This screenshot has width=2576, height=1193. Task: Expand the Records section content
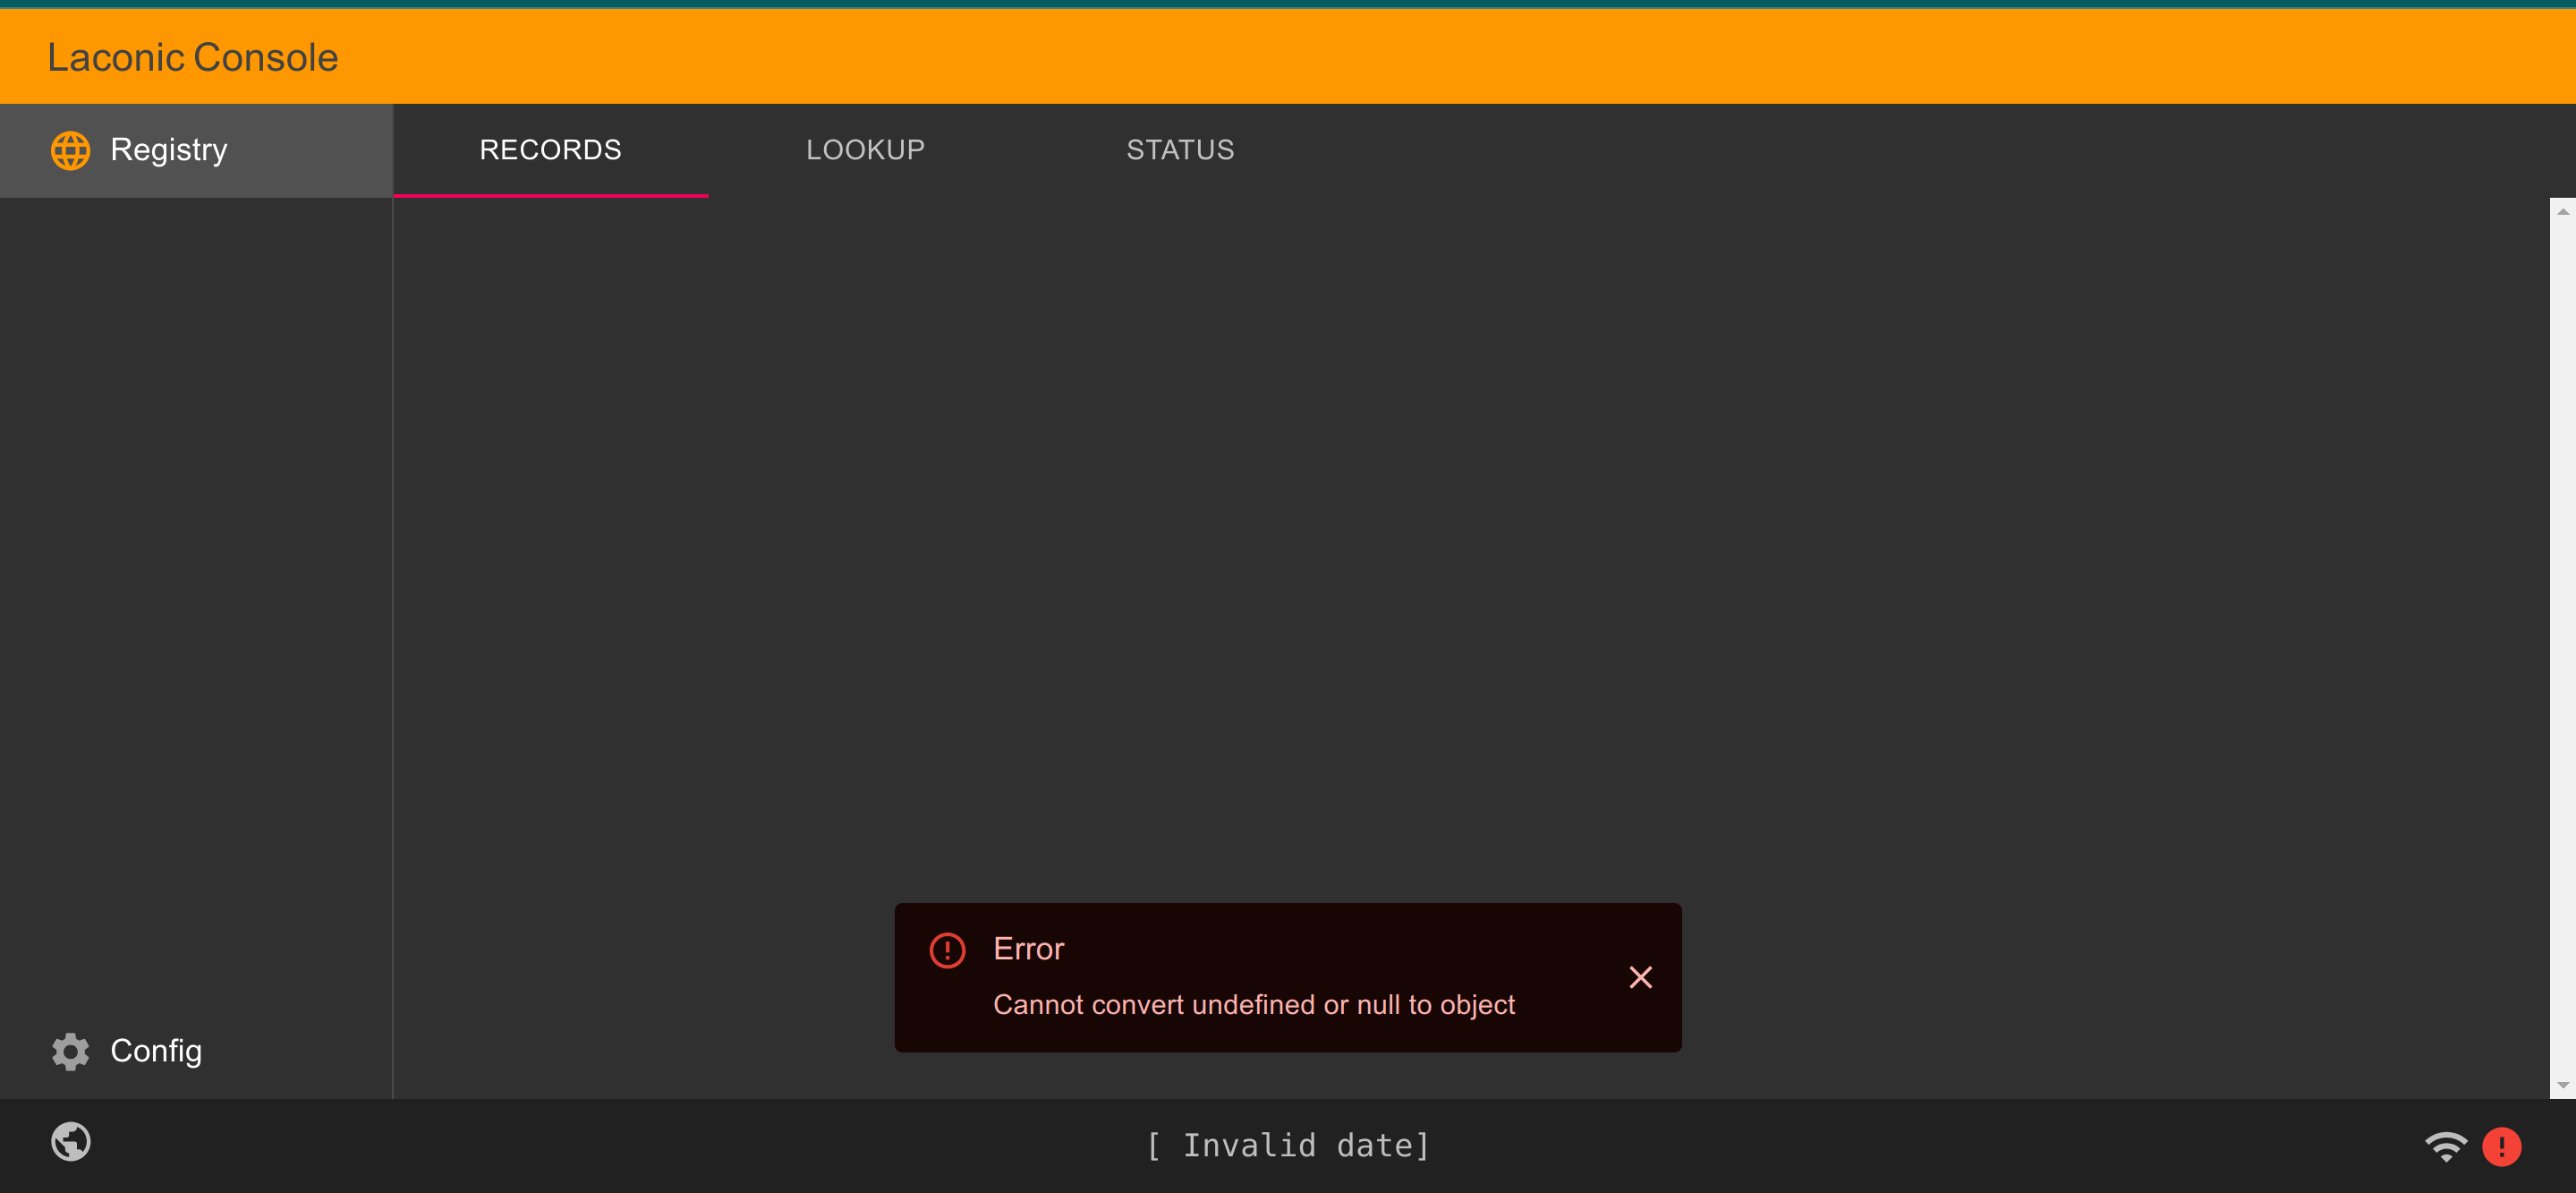pyautogui.click(x=550, y=149)
